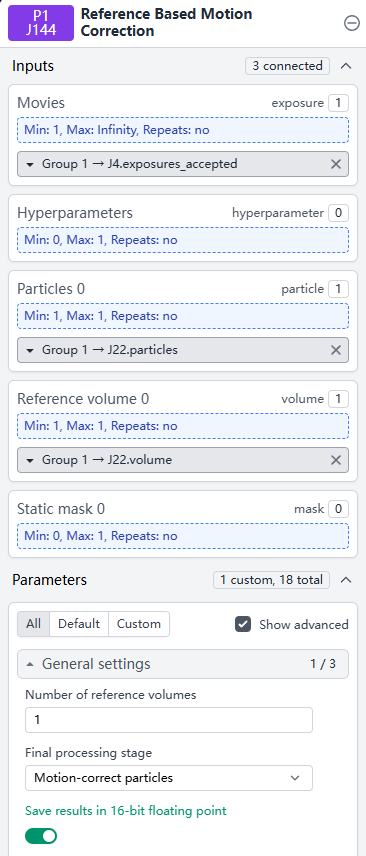Click the circled minus icon beside job title
366x856 pixels.
coord(351,22)
